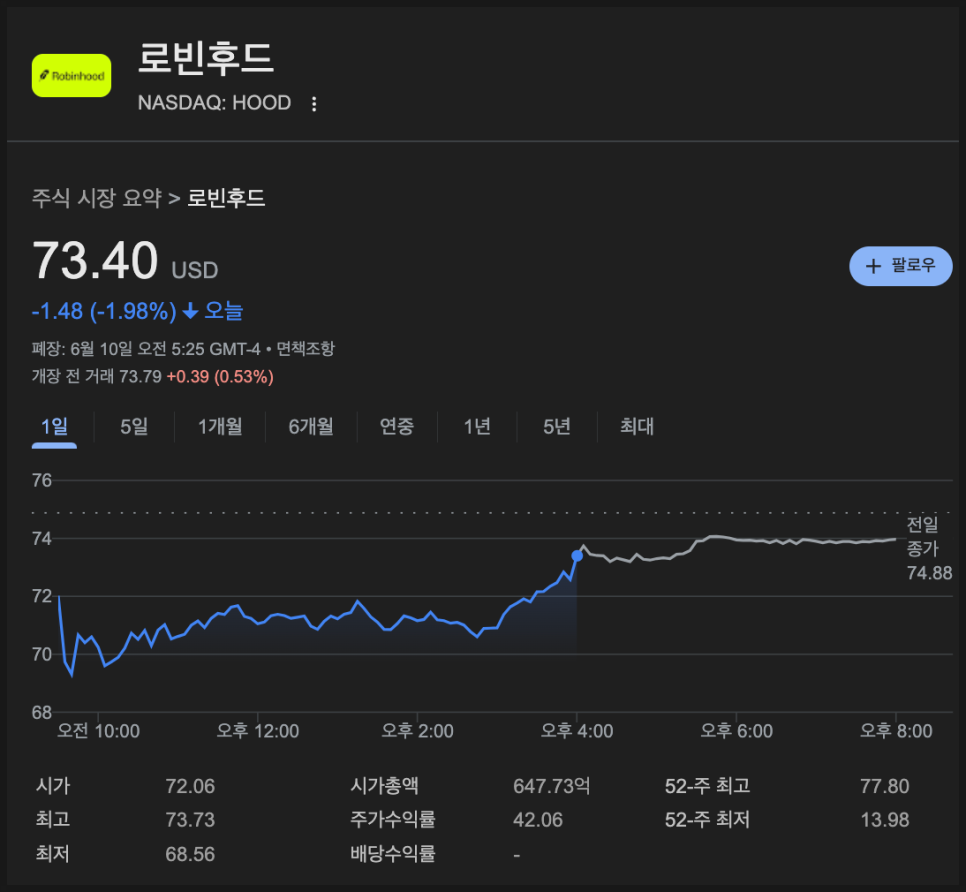966x892 pixels.
Task: Switch to the 연중 chart tab
Action: [397, 426]
